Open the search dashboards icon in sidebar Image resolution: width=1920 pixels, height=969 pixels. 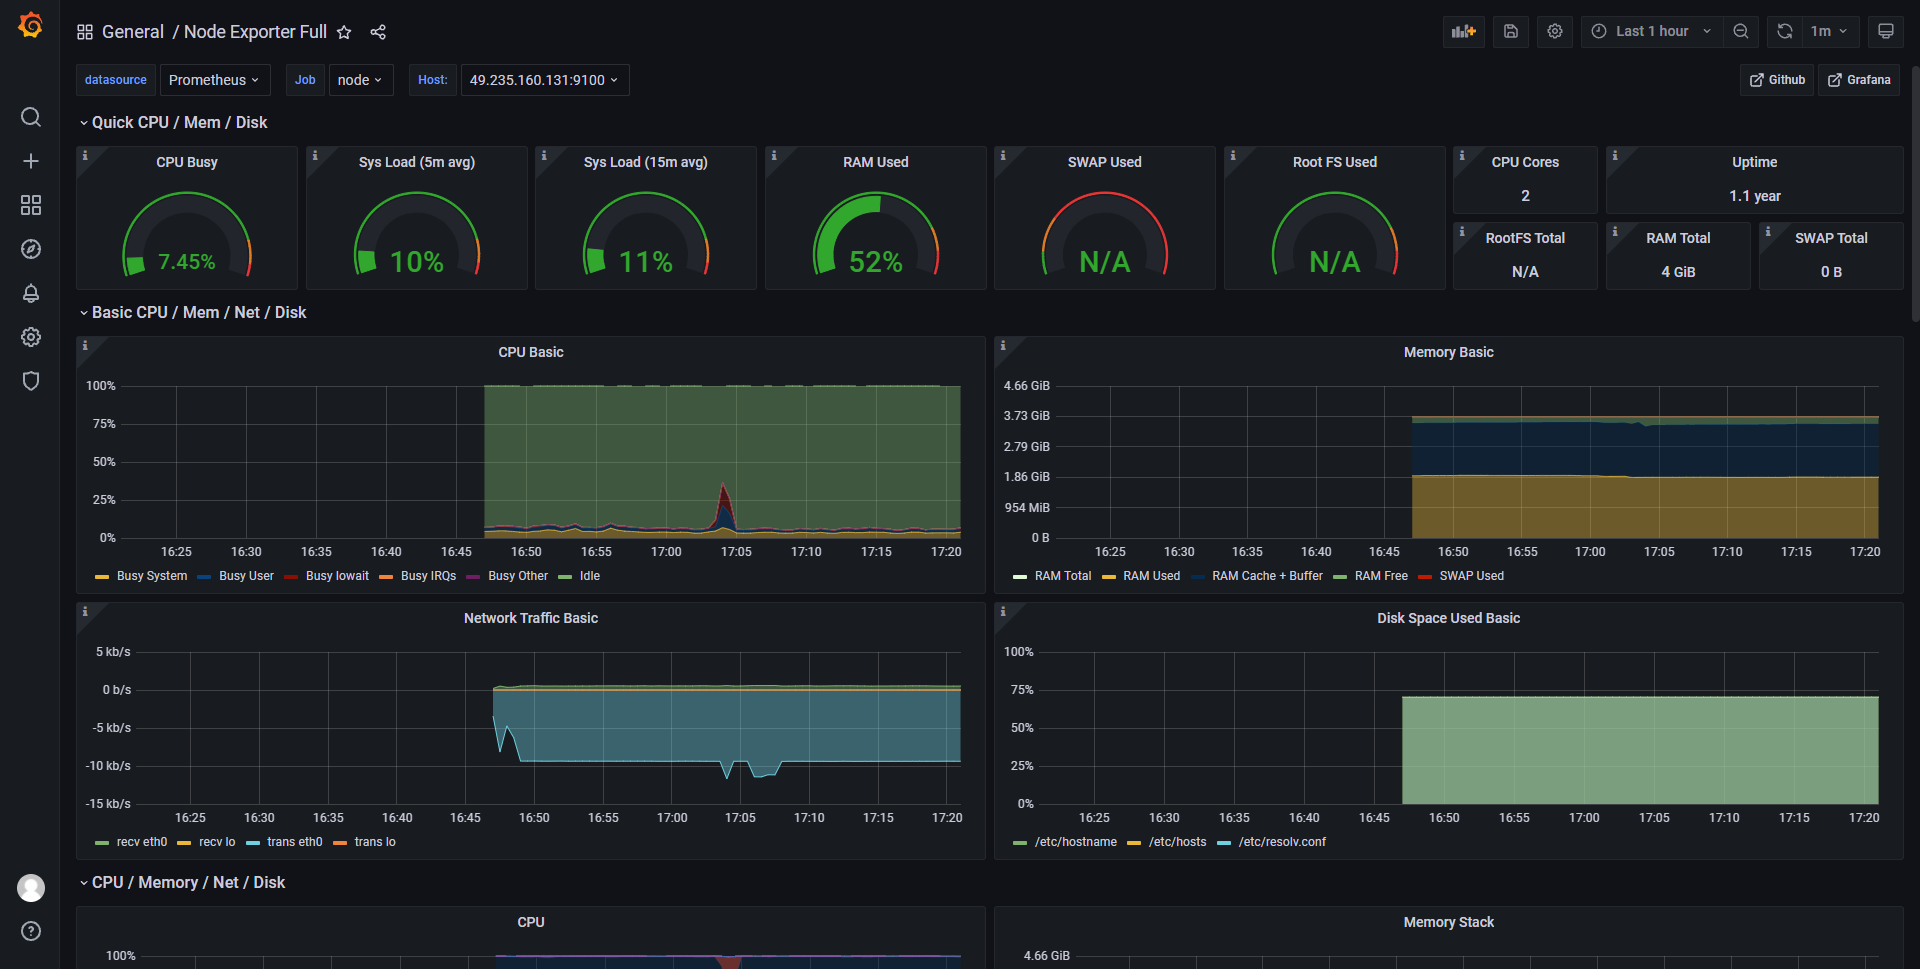click(x=31, y=117)
